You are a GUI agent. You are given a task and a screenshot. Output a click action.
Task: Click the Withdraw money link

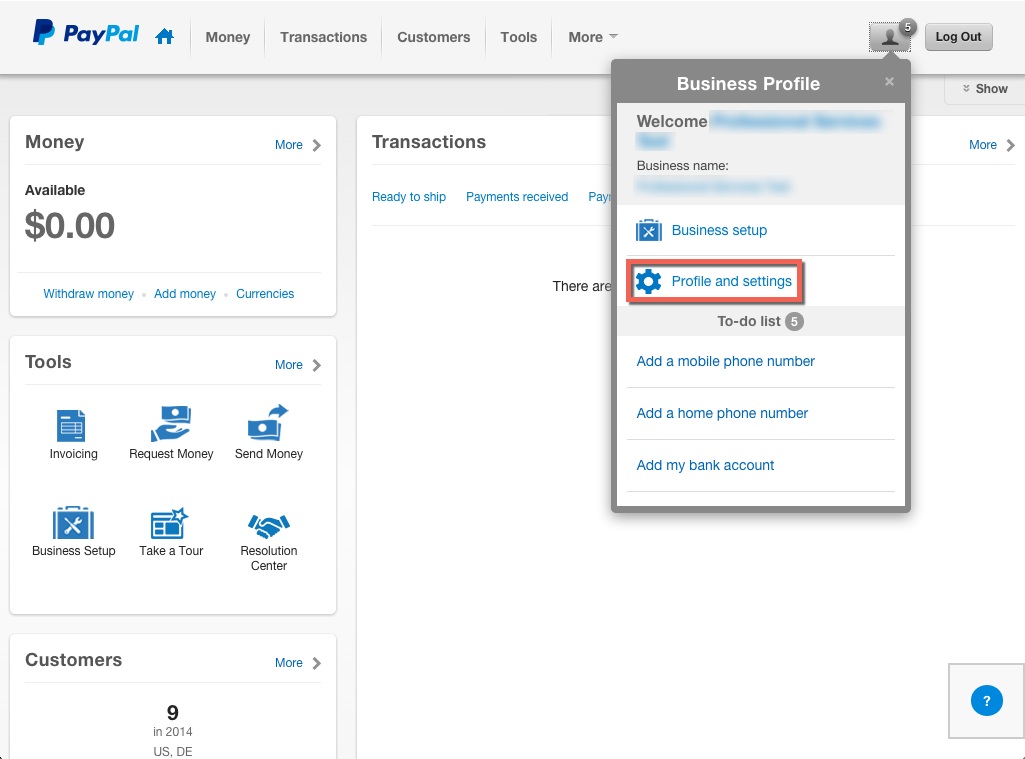click(88, 294)
